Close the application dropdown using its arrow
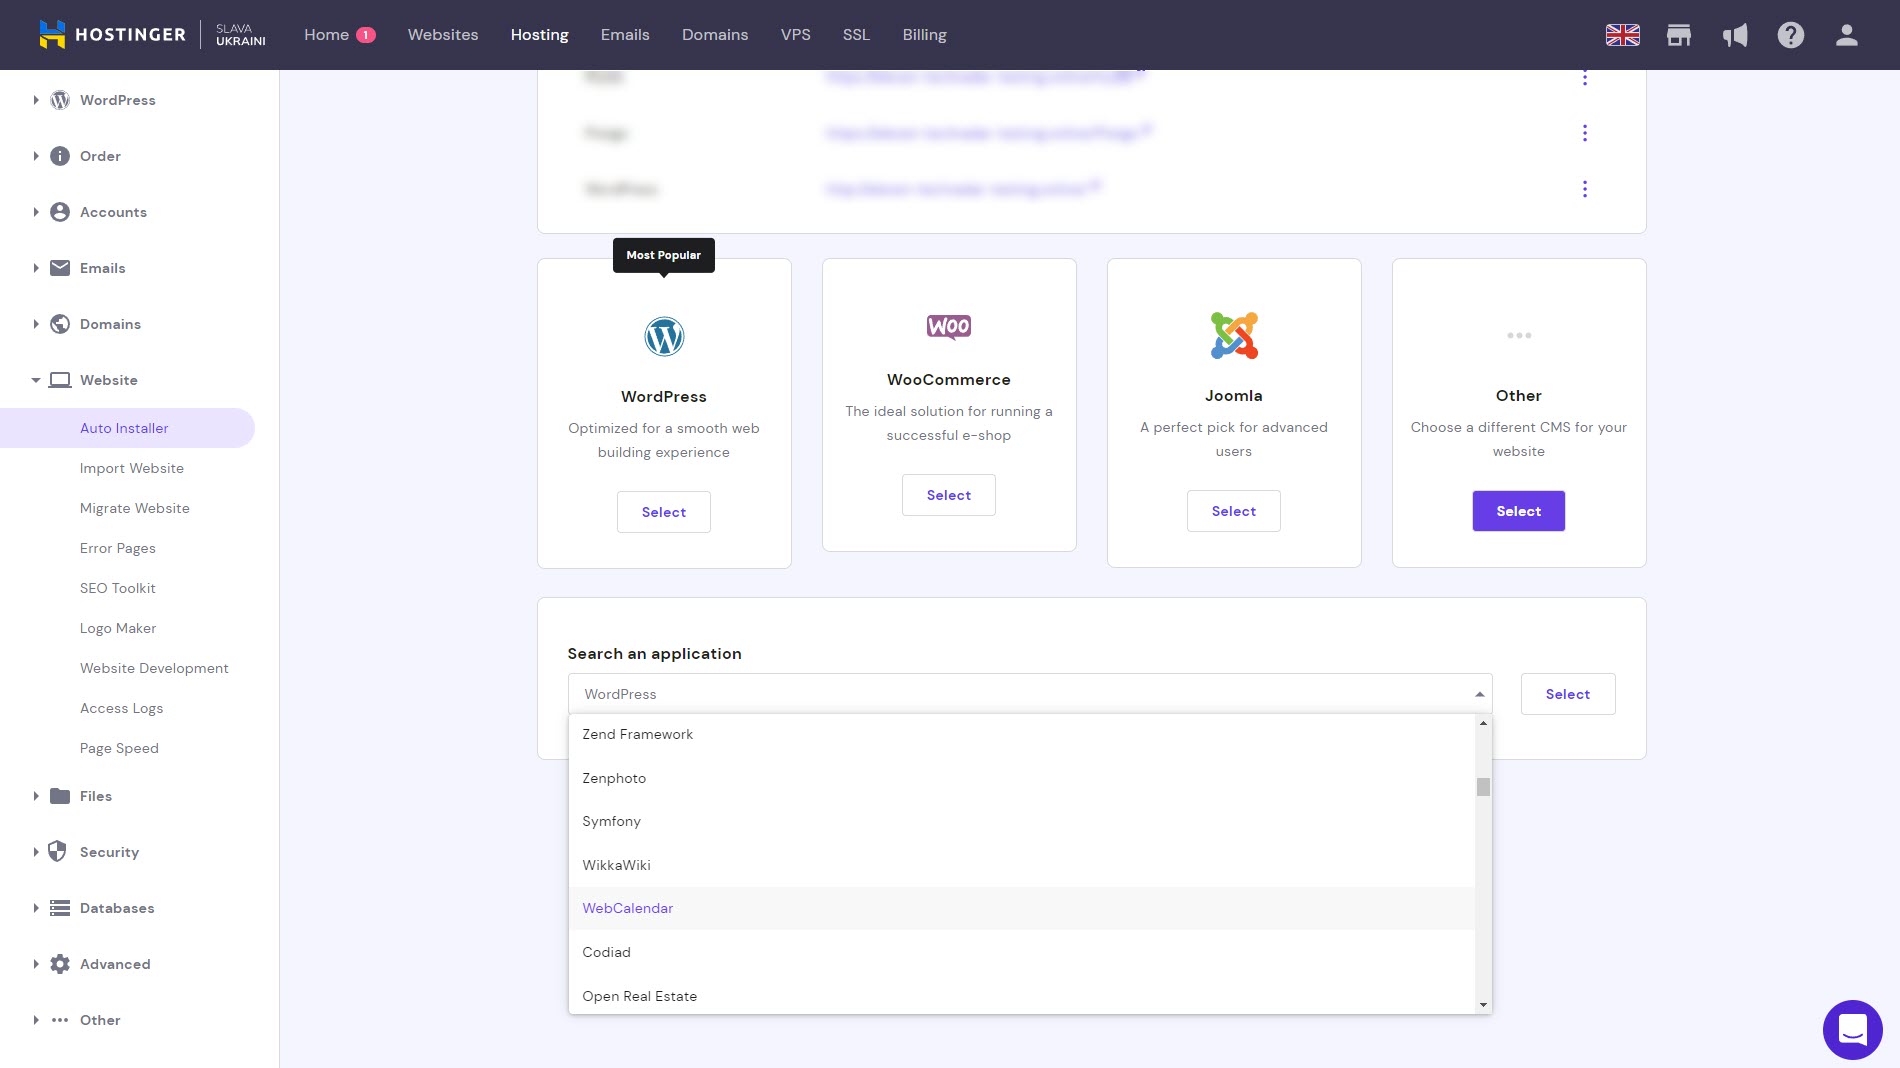Image resolution: width=1900 pixels, height=1068 pixels. 1479,694
